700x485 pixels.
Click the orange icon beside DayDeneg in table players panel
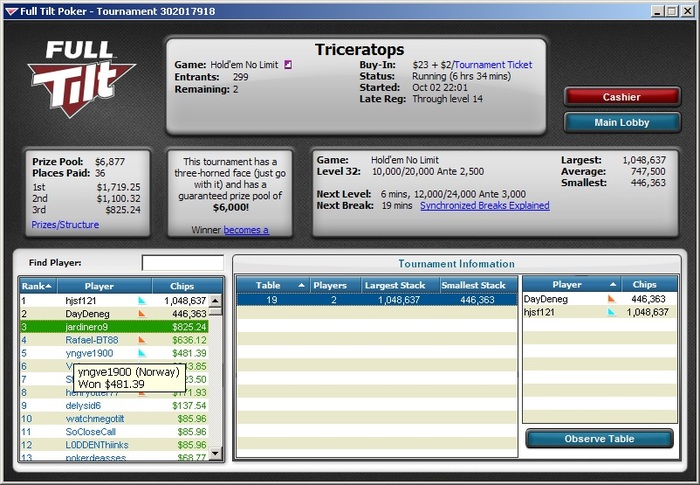[x=612, y=299]
